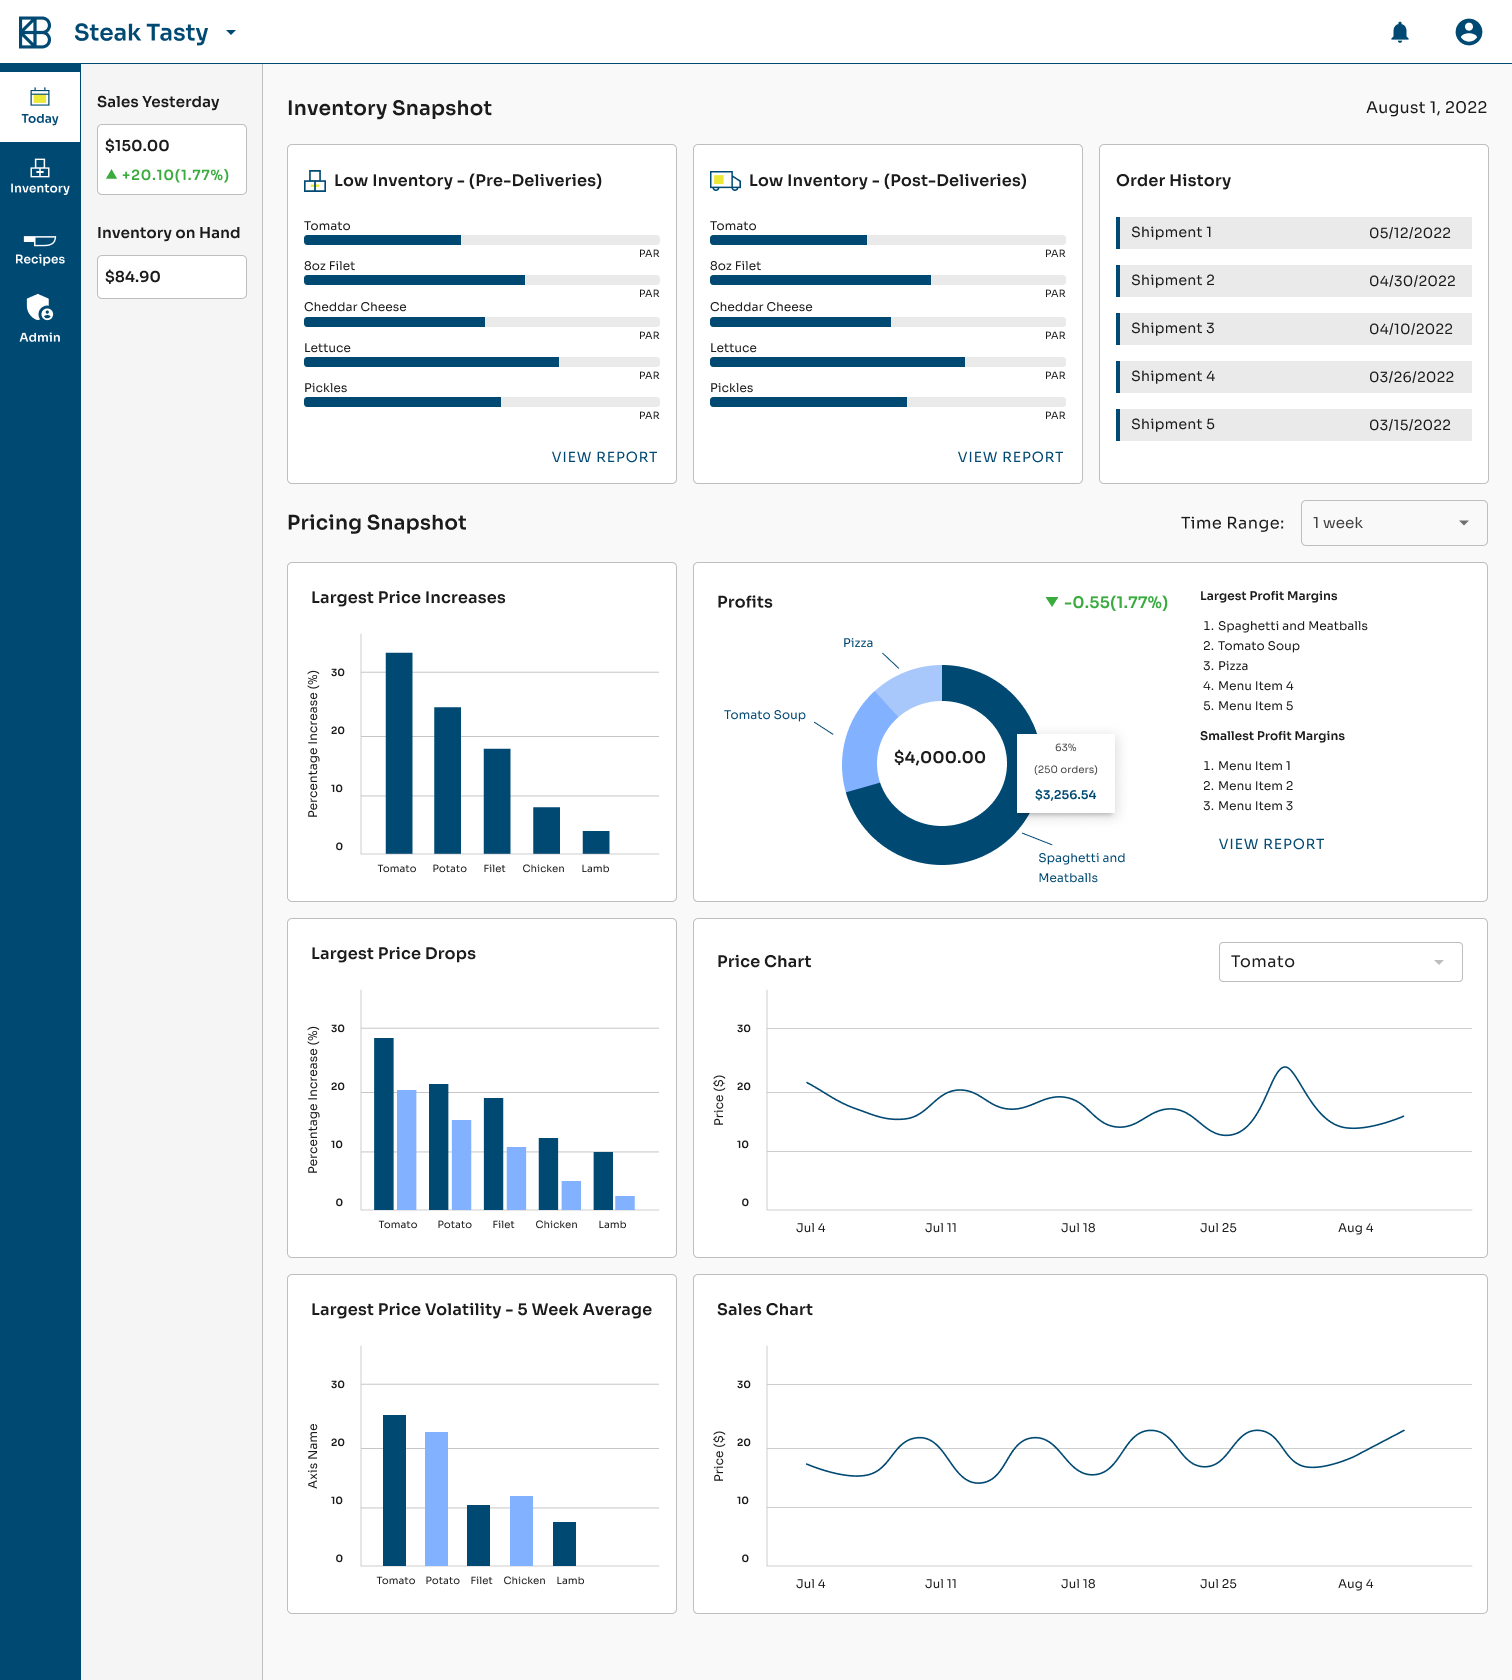Click the Pizza label on profits chart
1512x1680 pixels.
(x=858, y=643)
